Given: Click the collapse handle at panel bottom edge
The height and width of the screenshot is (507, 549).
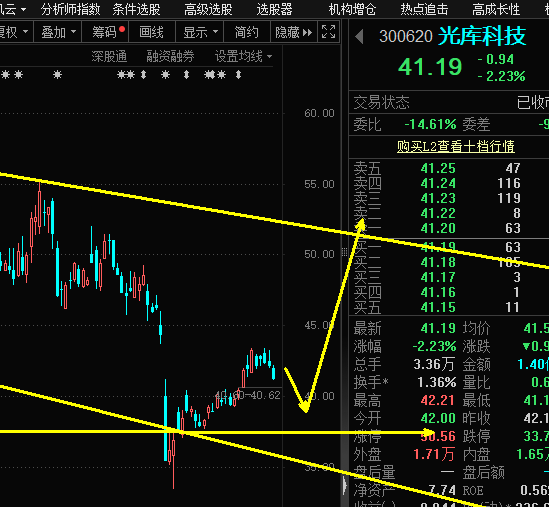Looking at the screenshot, I should [x=345, y=485].
